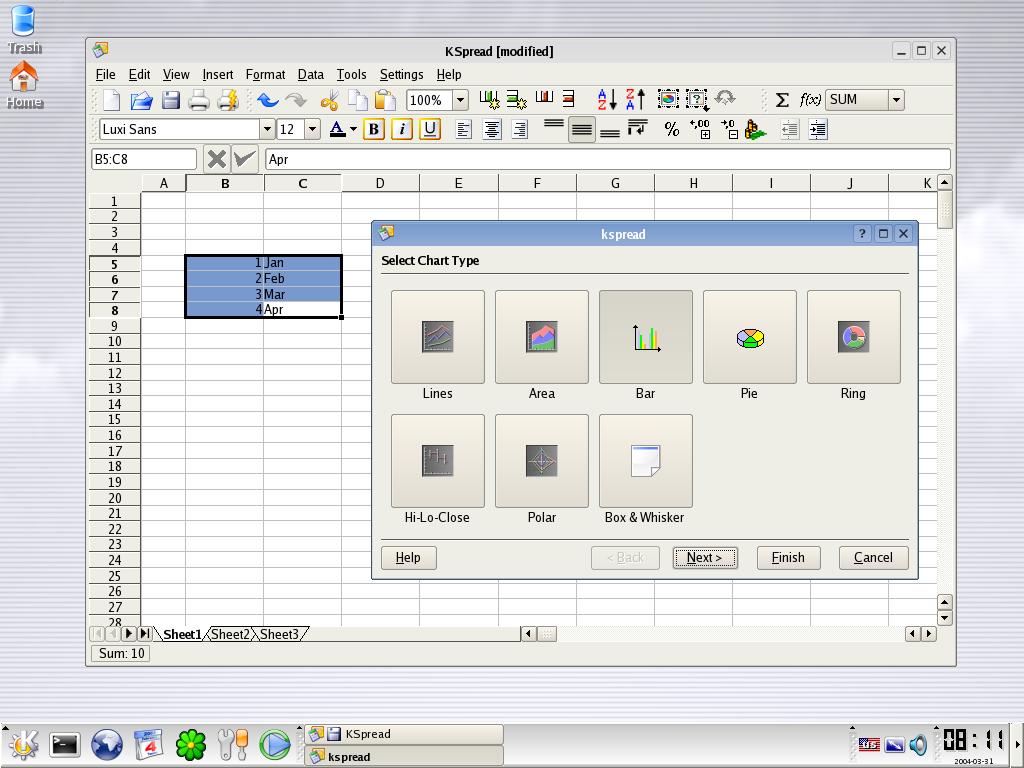This screenshot has height=768, width=1024.
Task: Apply percent format to cells
Action: point(672,129)
